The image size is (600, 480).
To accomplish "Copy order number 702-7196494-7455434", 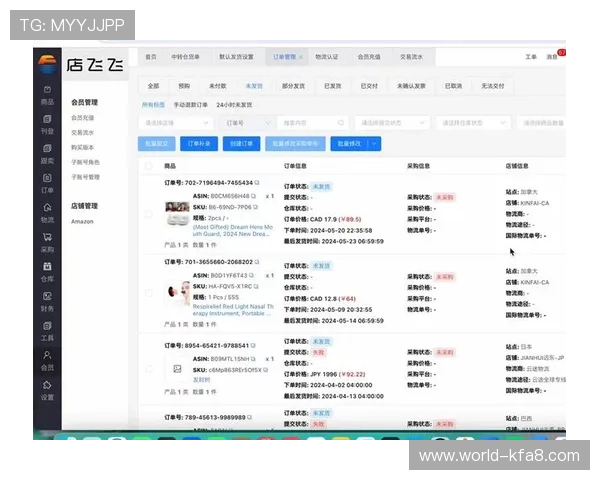I will (257, 183).
